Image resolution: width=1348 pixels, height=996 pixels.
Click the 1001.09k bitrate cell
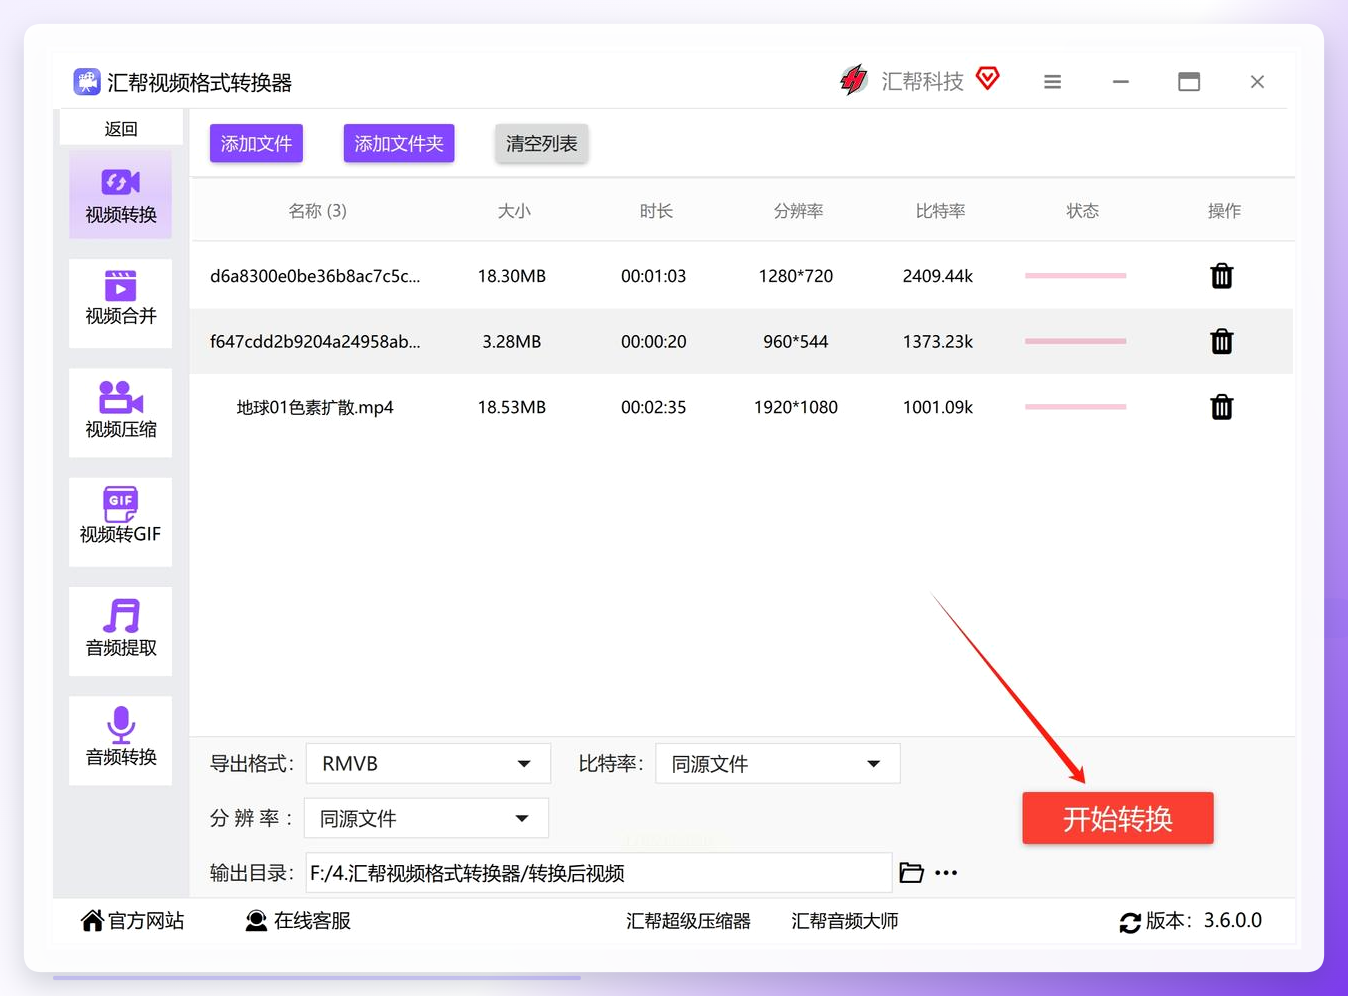[938, 407]
